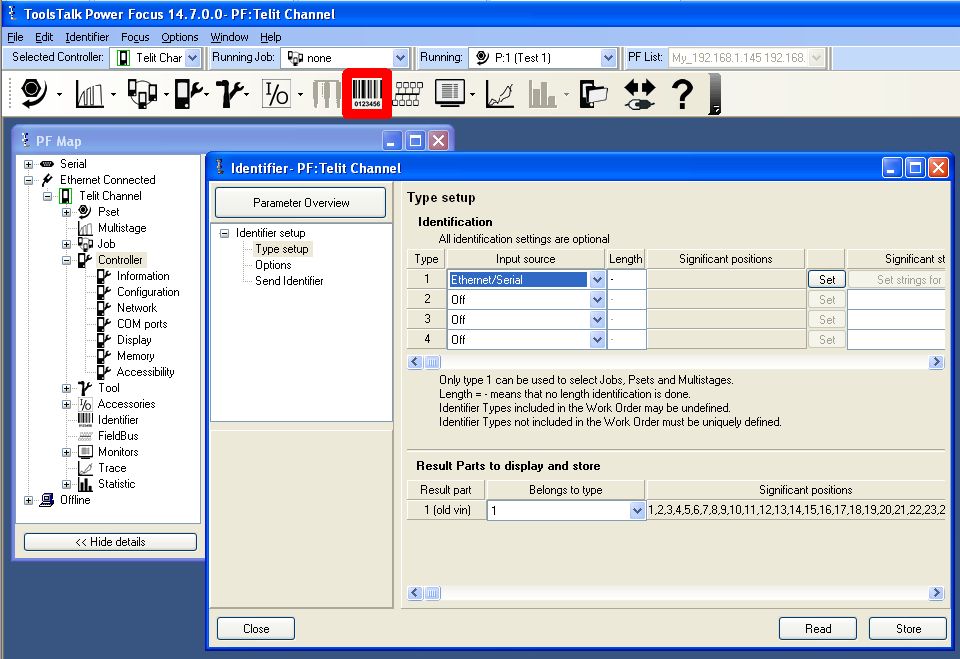Open the Focus menu
Screen dimensions: 960x659
tap(135, 37)
